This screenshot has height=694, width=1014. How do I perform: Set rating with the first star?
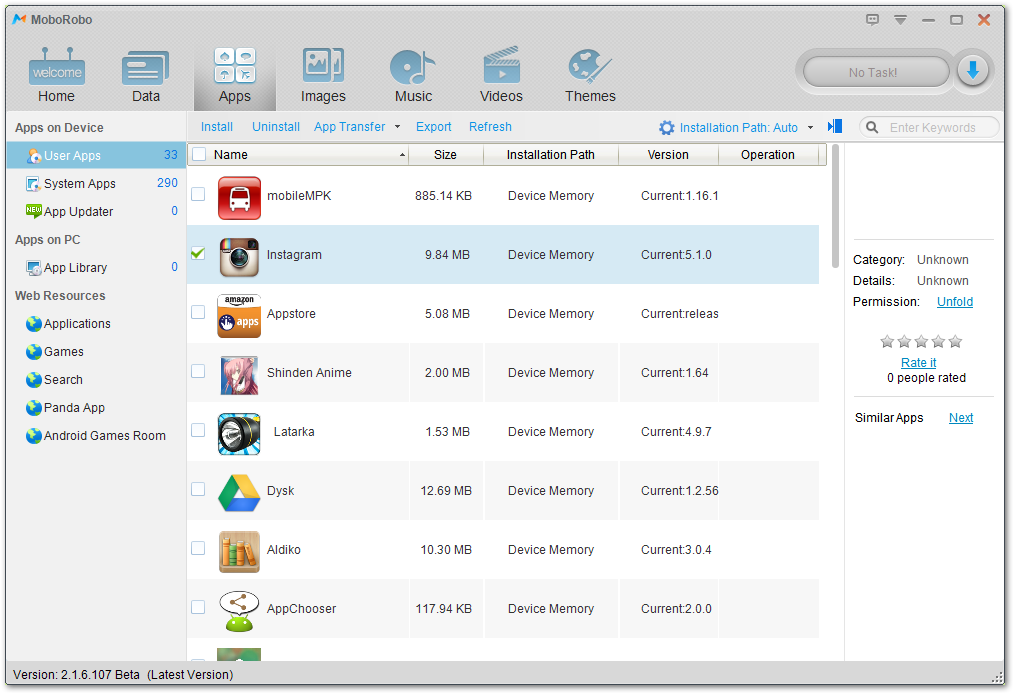[887, 342]
